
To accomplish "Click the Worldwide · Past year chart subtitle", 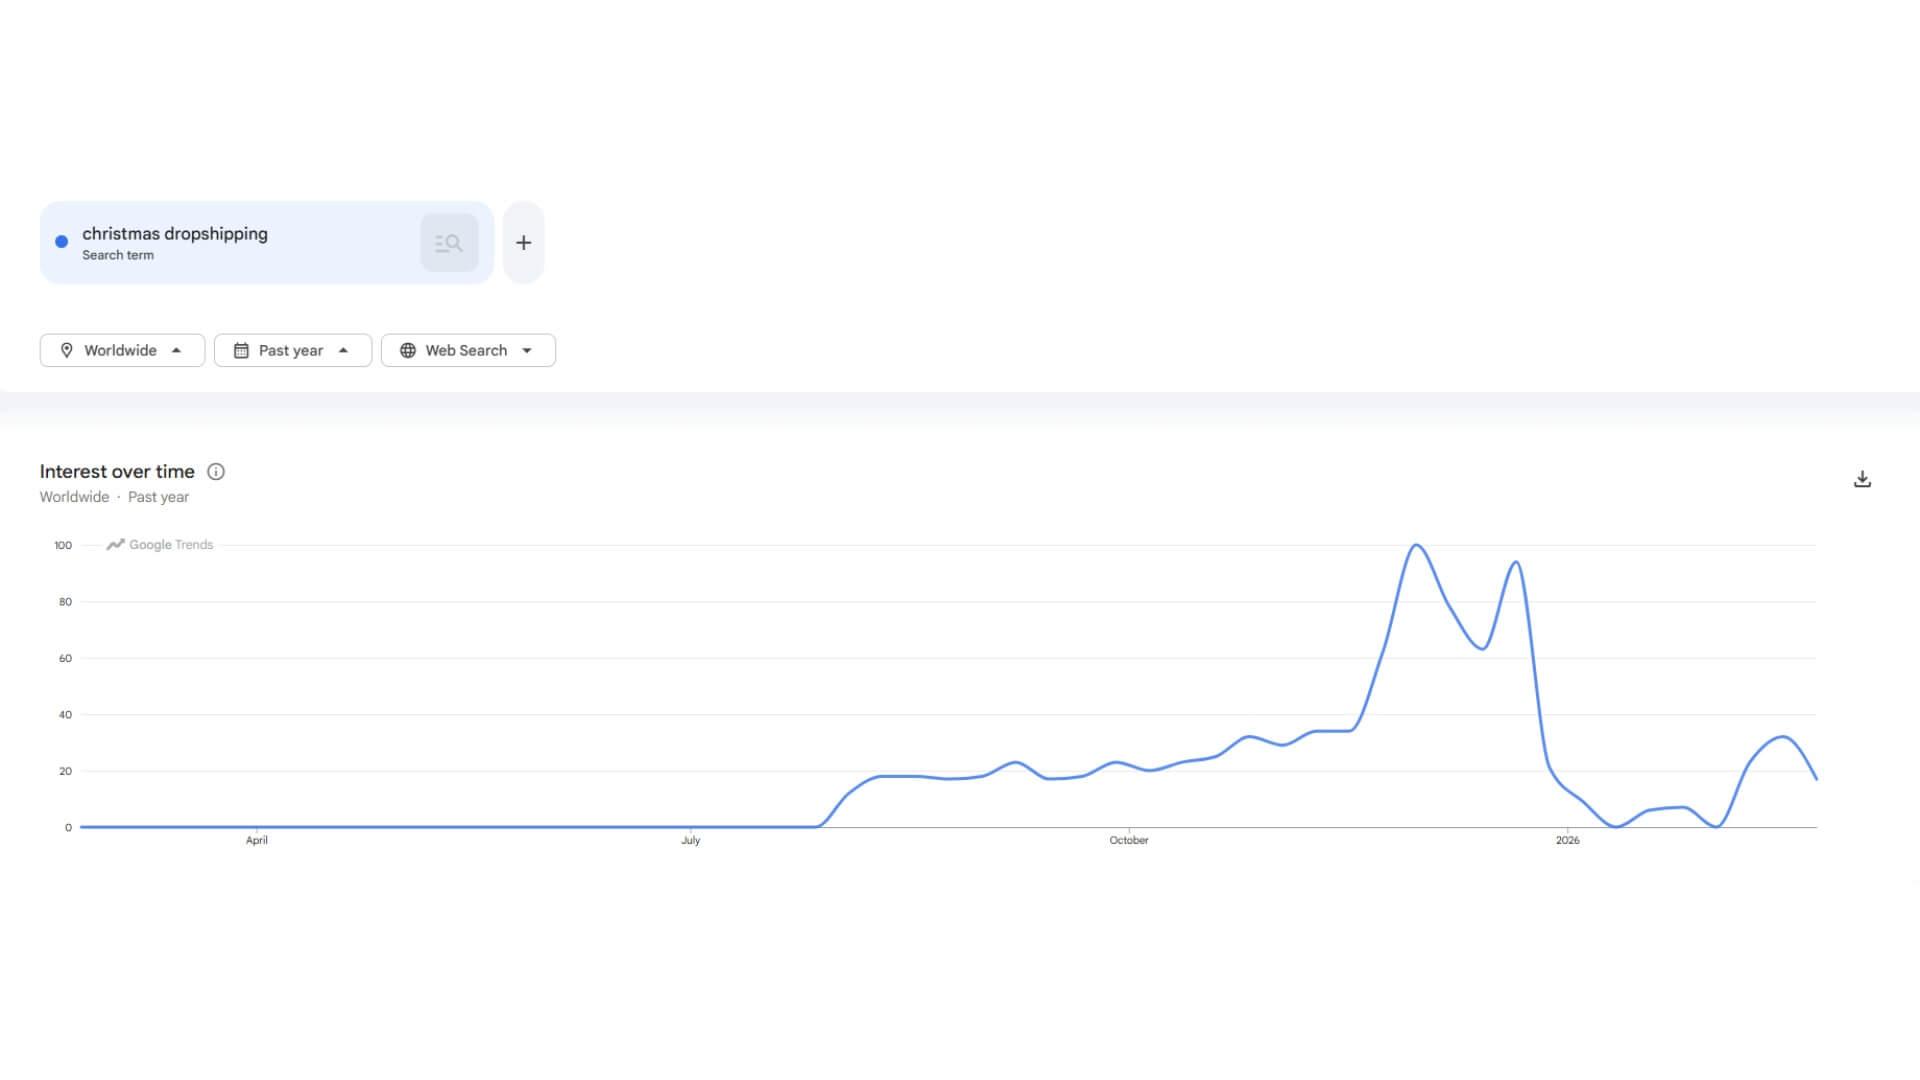I will [x=114, y=497].
